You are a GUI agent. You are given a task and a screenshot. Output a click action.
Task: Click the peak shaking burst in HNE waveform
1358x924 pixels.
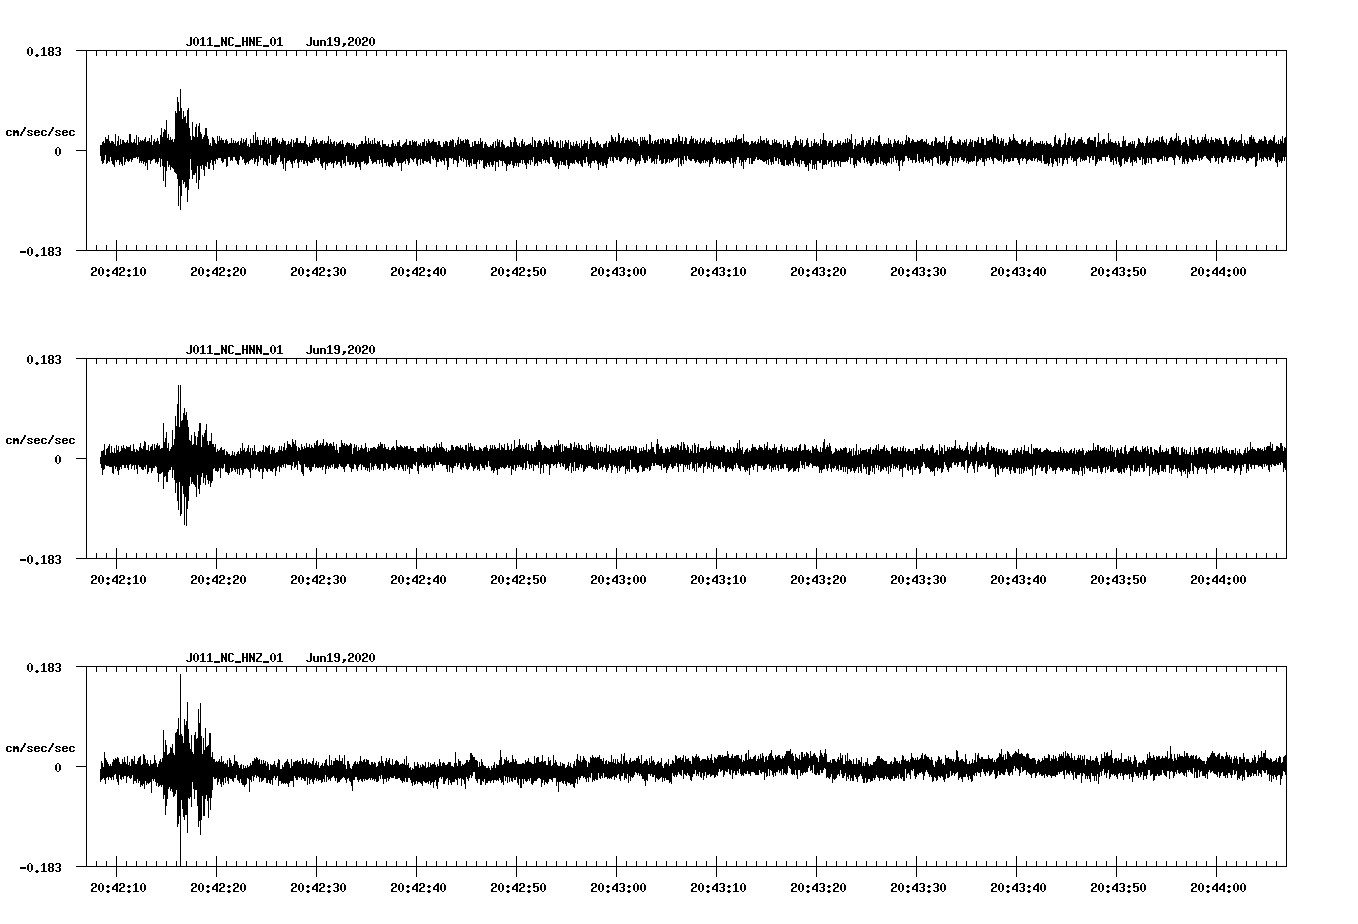coord(182,150)
